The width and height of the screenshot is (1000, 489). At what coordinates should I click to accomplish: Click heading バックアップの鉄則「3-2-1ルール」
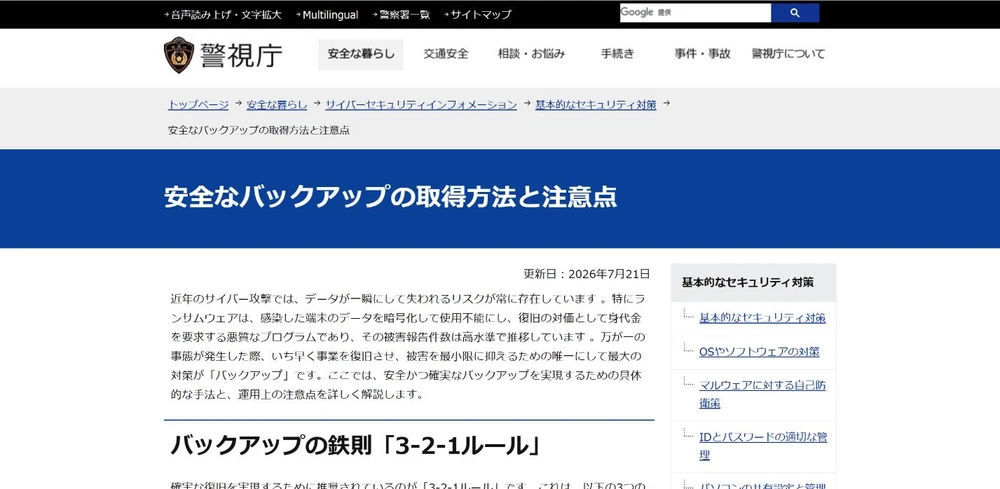(x=356, y=445)
